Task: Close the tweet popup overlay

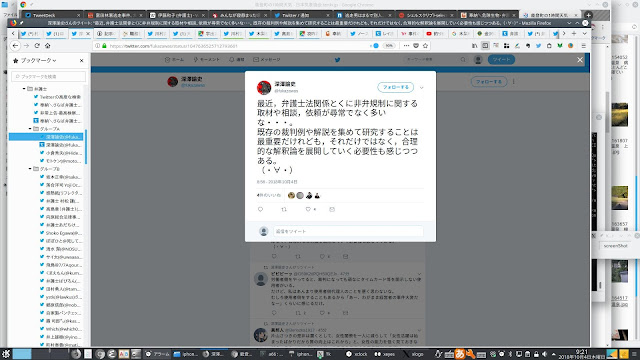Action: [x=580, y=60]
